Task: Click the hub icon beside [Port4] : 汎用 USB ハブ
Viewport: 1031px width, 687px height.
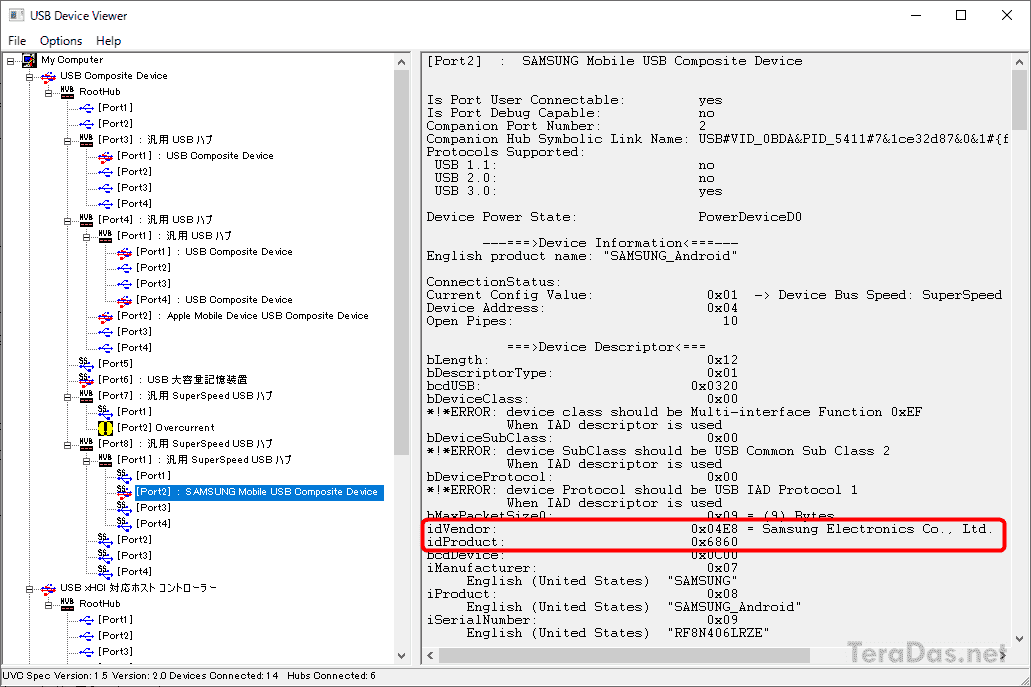Action: point(86,220)
